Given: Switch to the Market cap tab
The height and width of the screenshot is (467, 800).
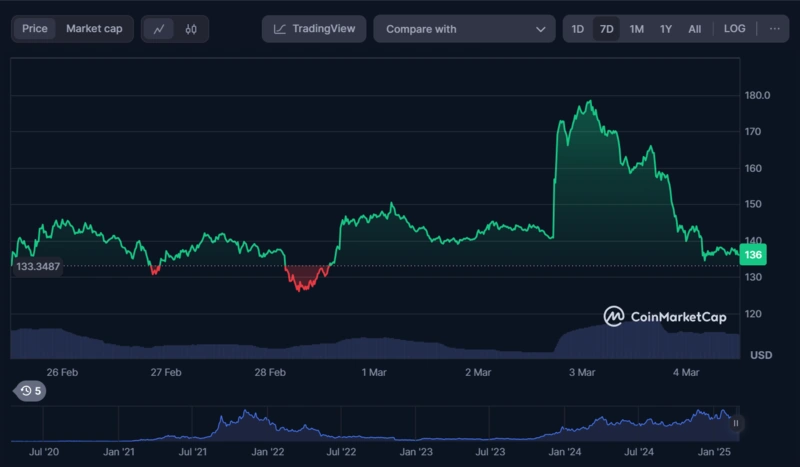Looking at the screenshot, I should 94,29.
